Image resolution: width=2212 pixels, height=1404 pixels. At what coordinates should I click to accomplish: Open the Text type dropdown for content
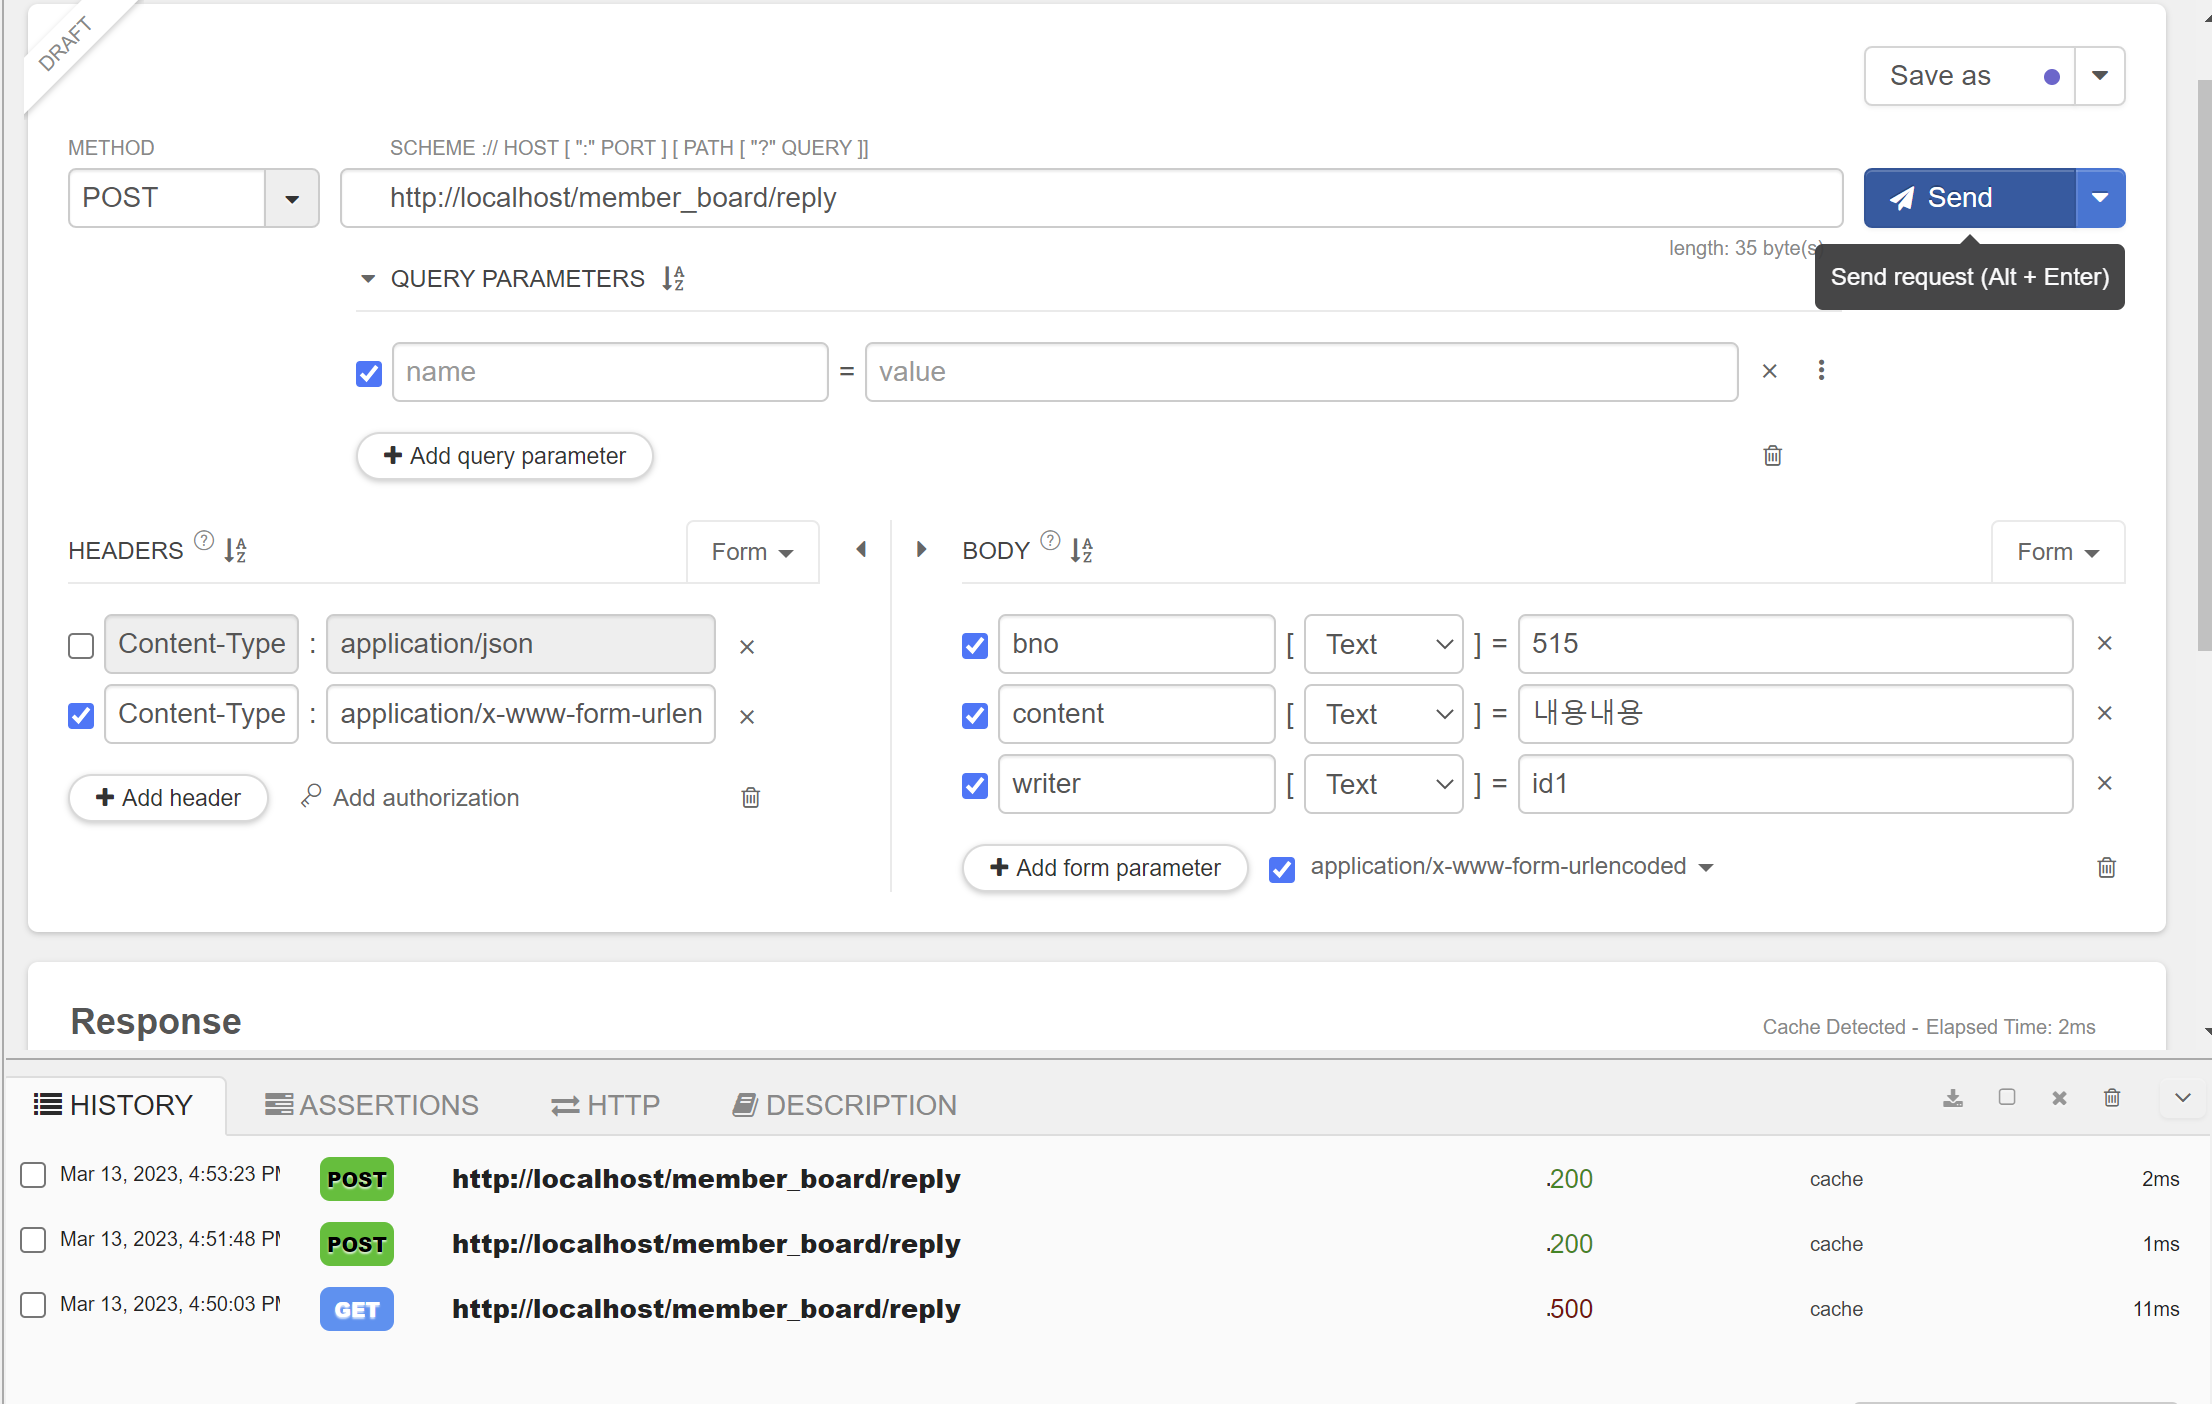1384,714
